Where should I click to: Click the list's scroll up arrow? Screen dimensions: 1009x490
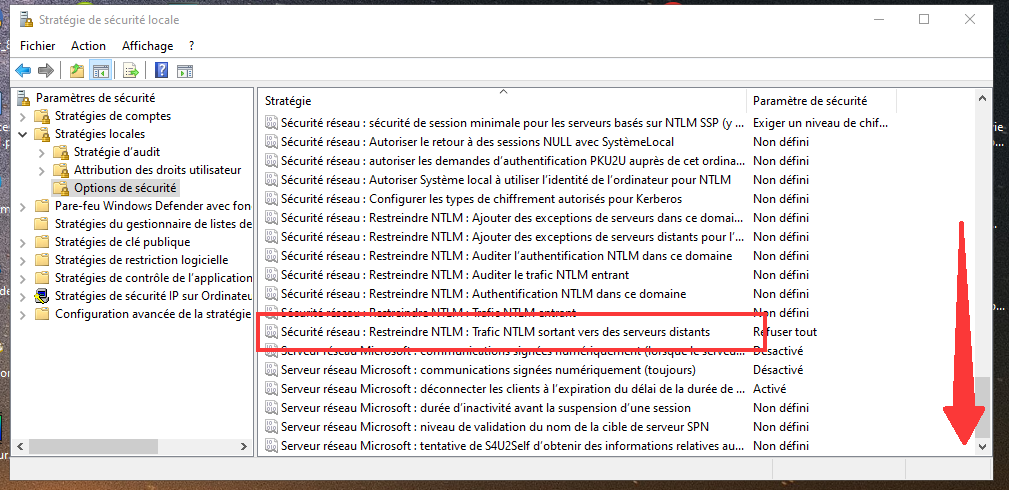[x=982, y=99]
